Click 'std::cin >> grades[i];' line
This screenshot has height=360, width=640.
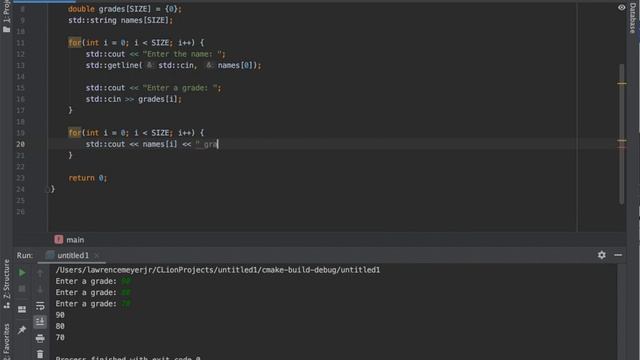tap(133, 99)
